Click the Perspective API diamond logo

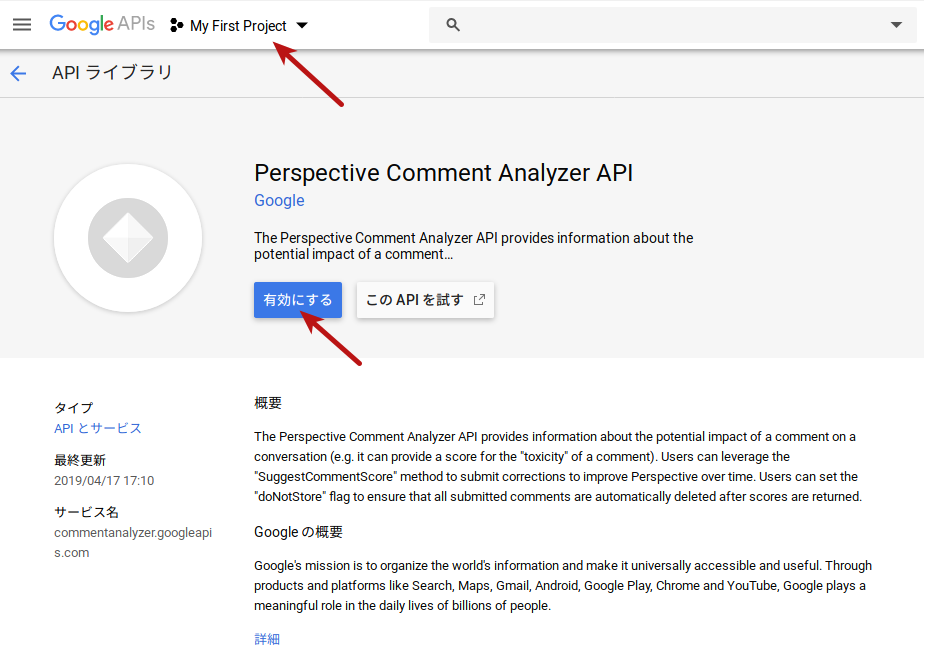(128, 239)
